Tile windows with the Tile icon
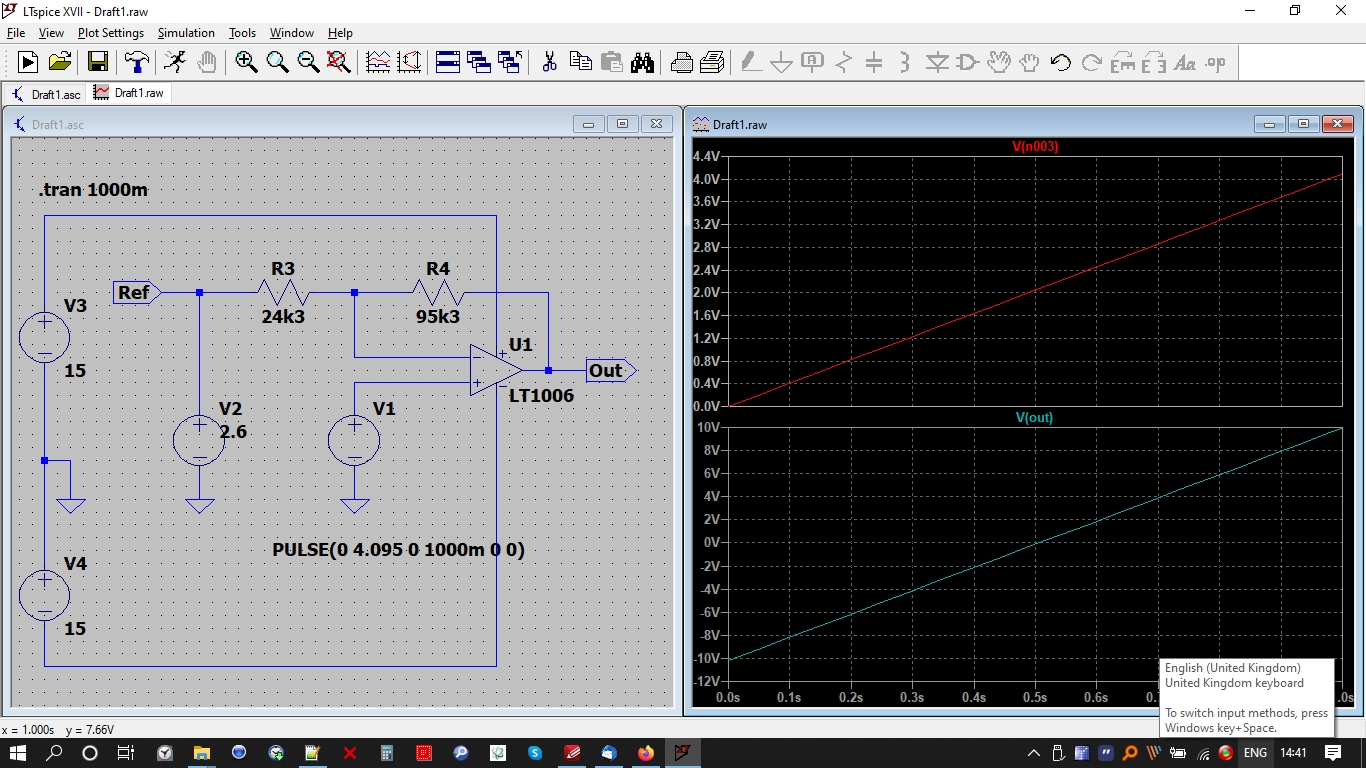Viewport: 1366px width, 768px height. click(448, 62)
